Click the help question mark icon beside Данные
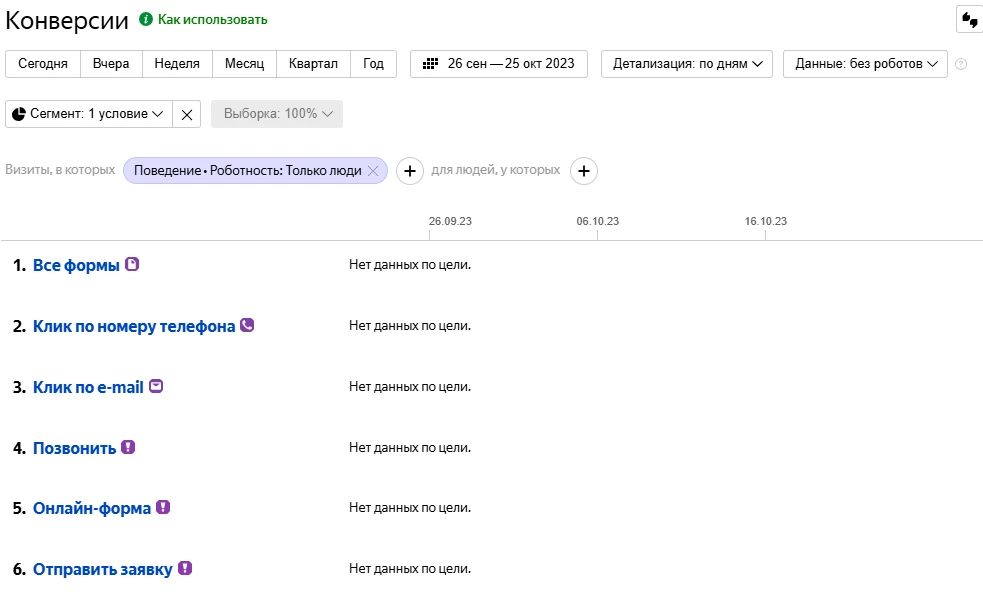 coord(960,64)
